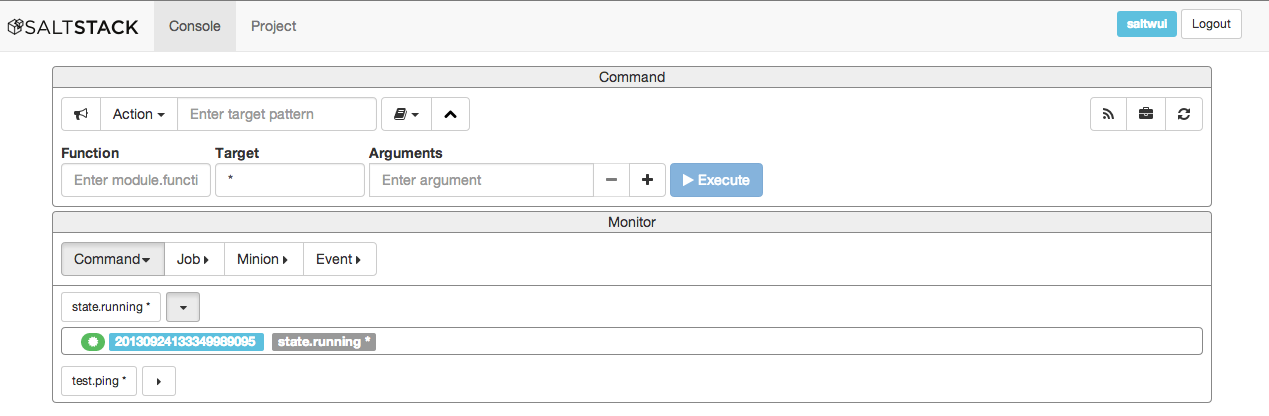Expand the Event monitor view
Viewport: 1269px width, 416px height.
340,259
